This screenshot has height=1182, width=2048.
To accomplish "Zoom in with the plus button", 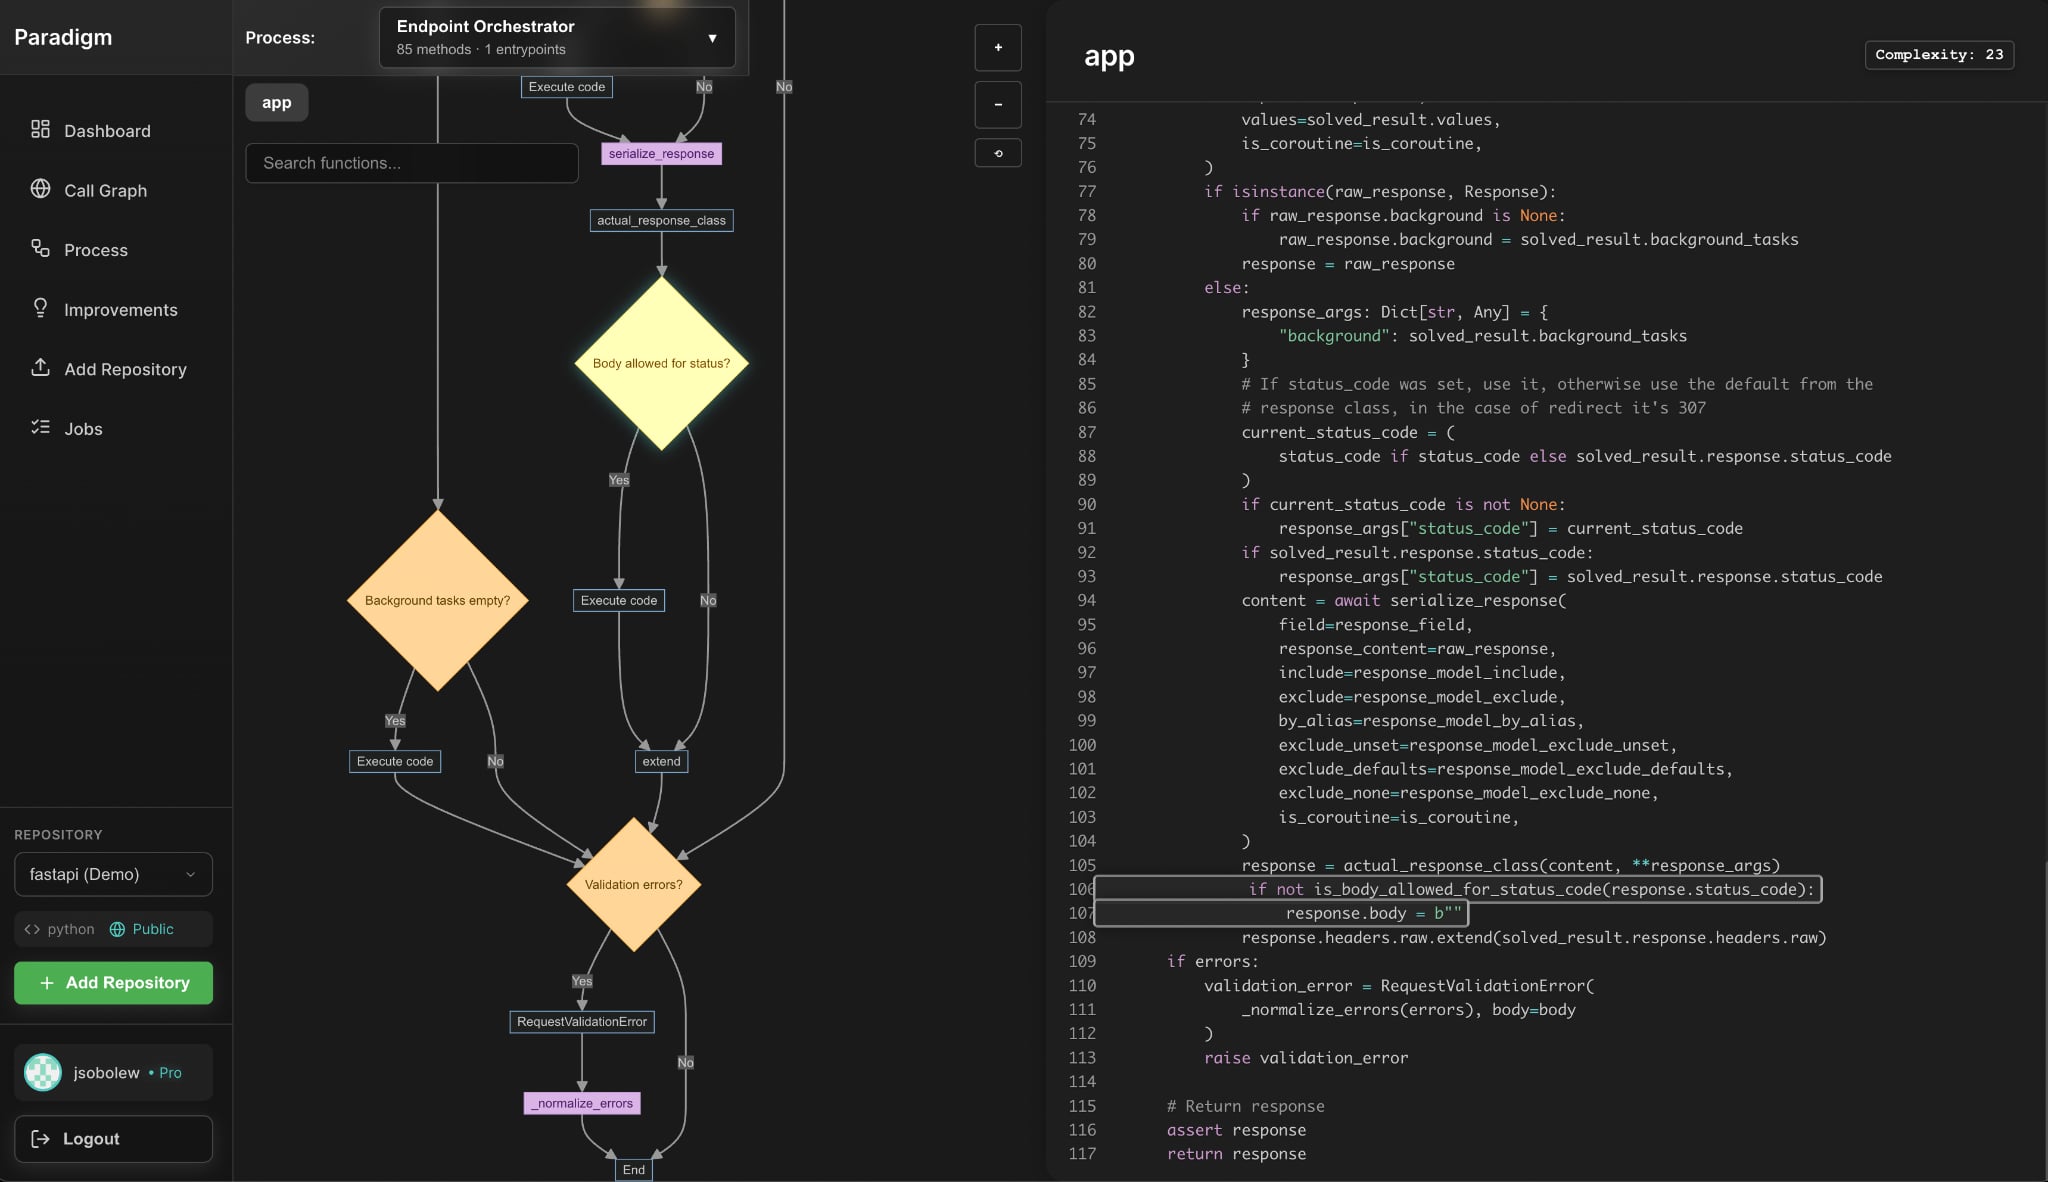I will point(997,47).
